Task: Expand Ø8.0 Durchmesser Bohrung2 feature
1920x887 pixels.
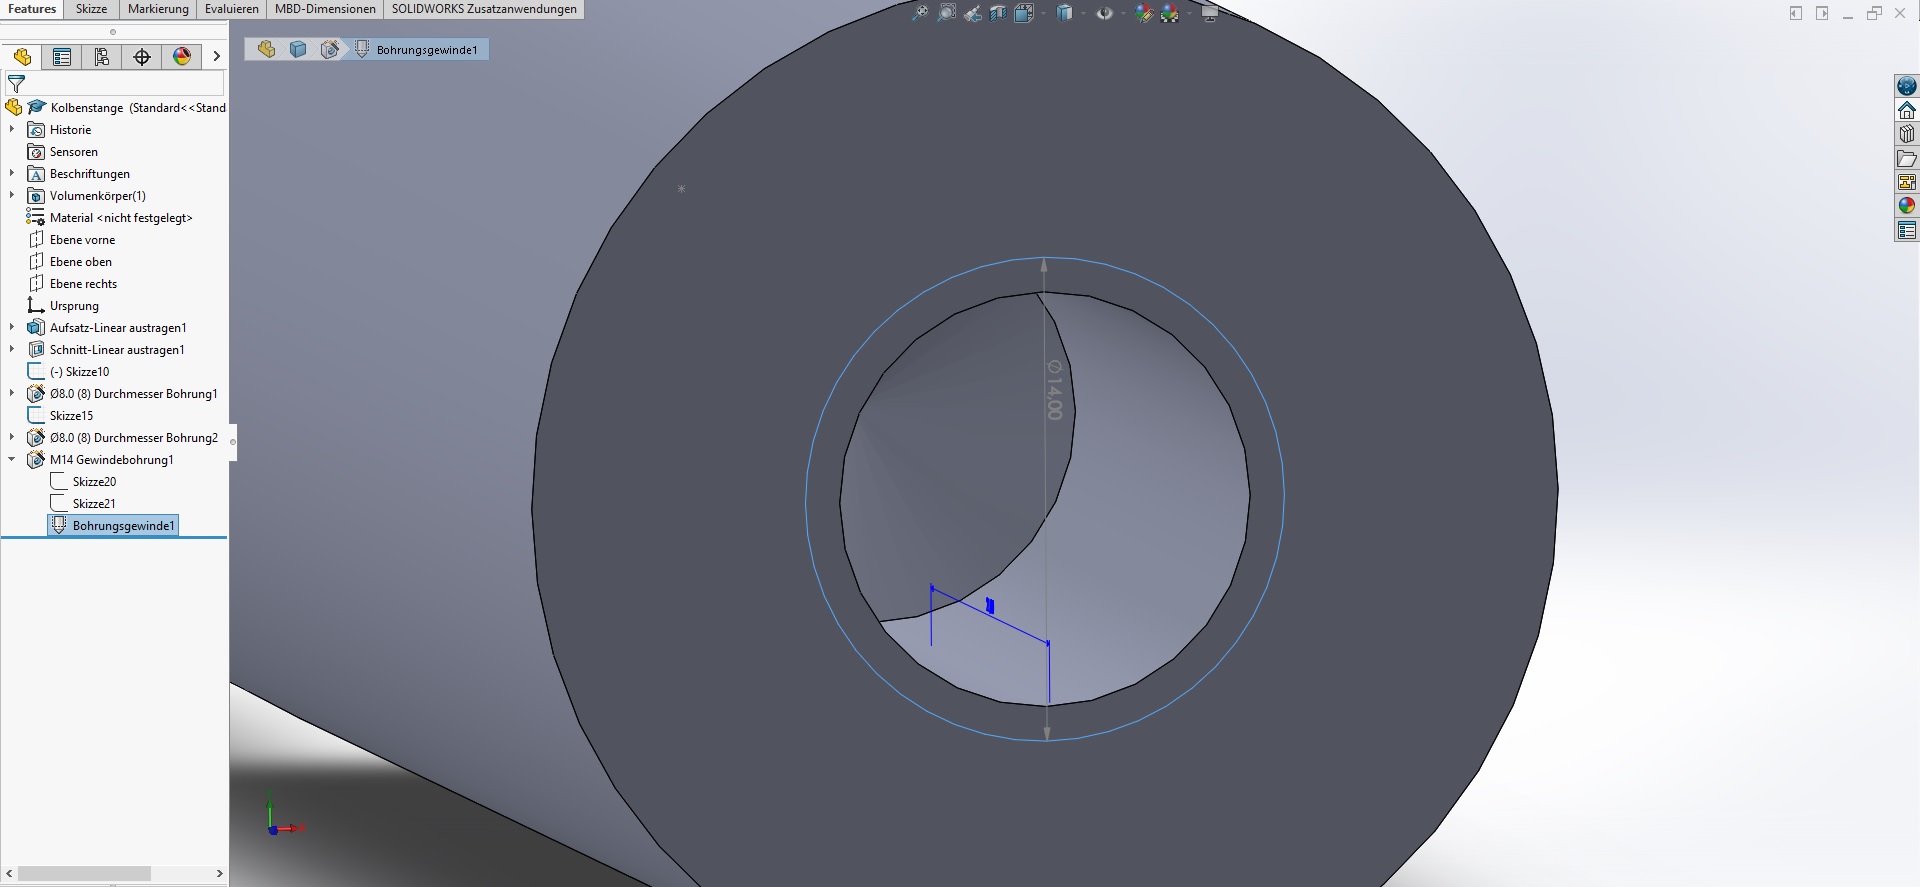Action: [12, 438]
